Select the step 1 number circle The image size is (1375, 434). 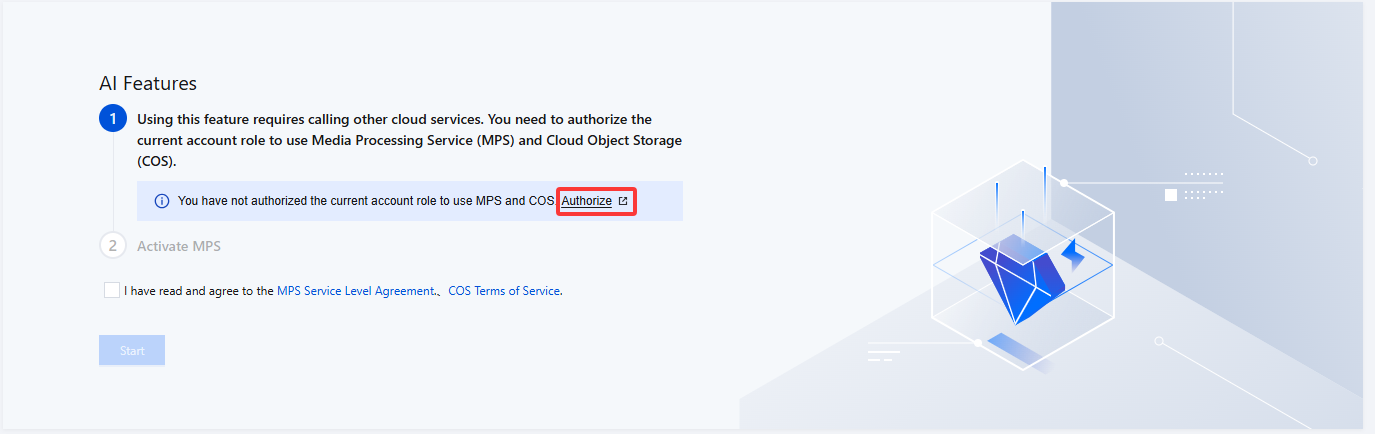tap(113, 119)
